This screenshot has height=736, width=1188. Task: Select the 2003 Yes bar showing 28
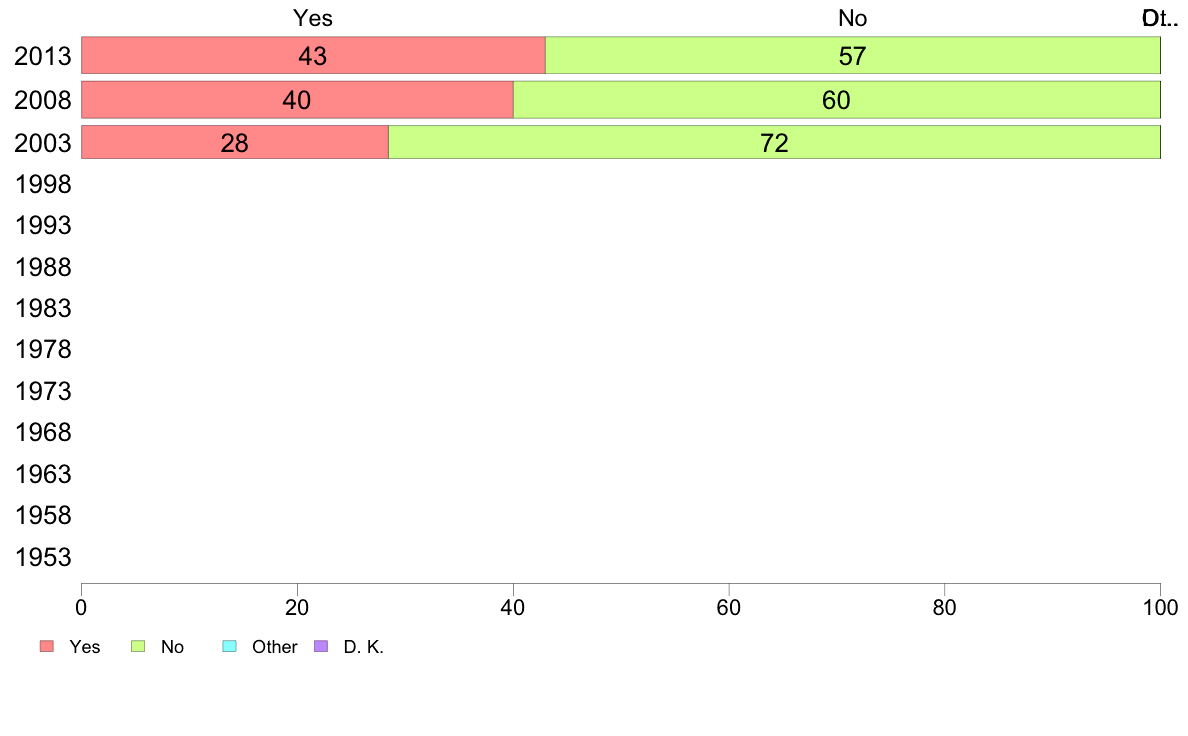(235, 142)
